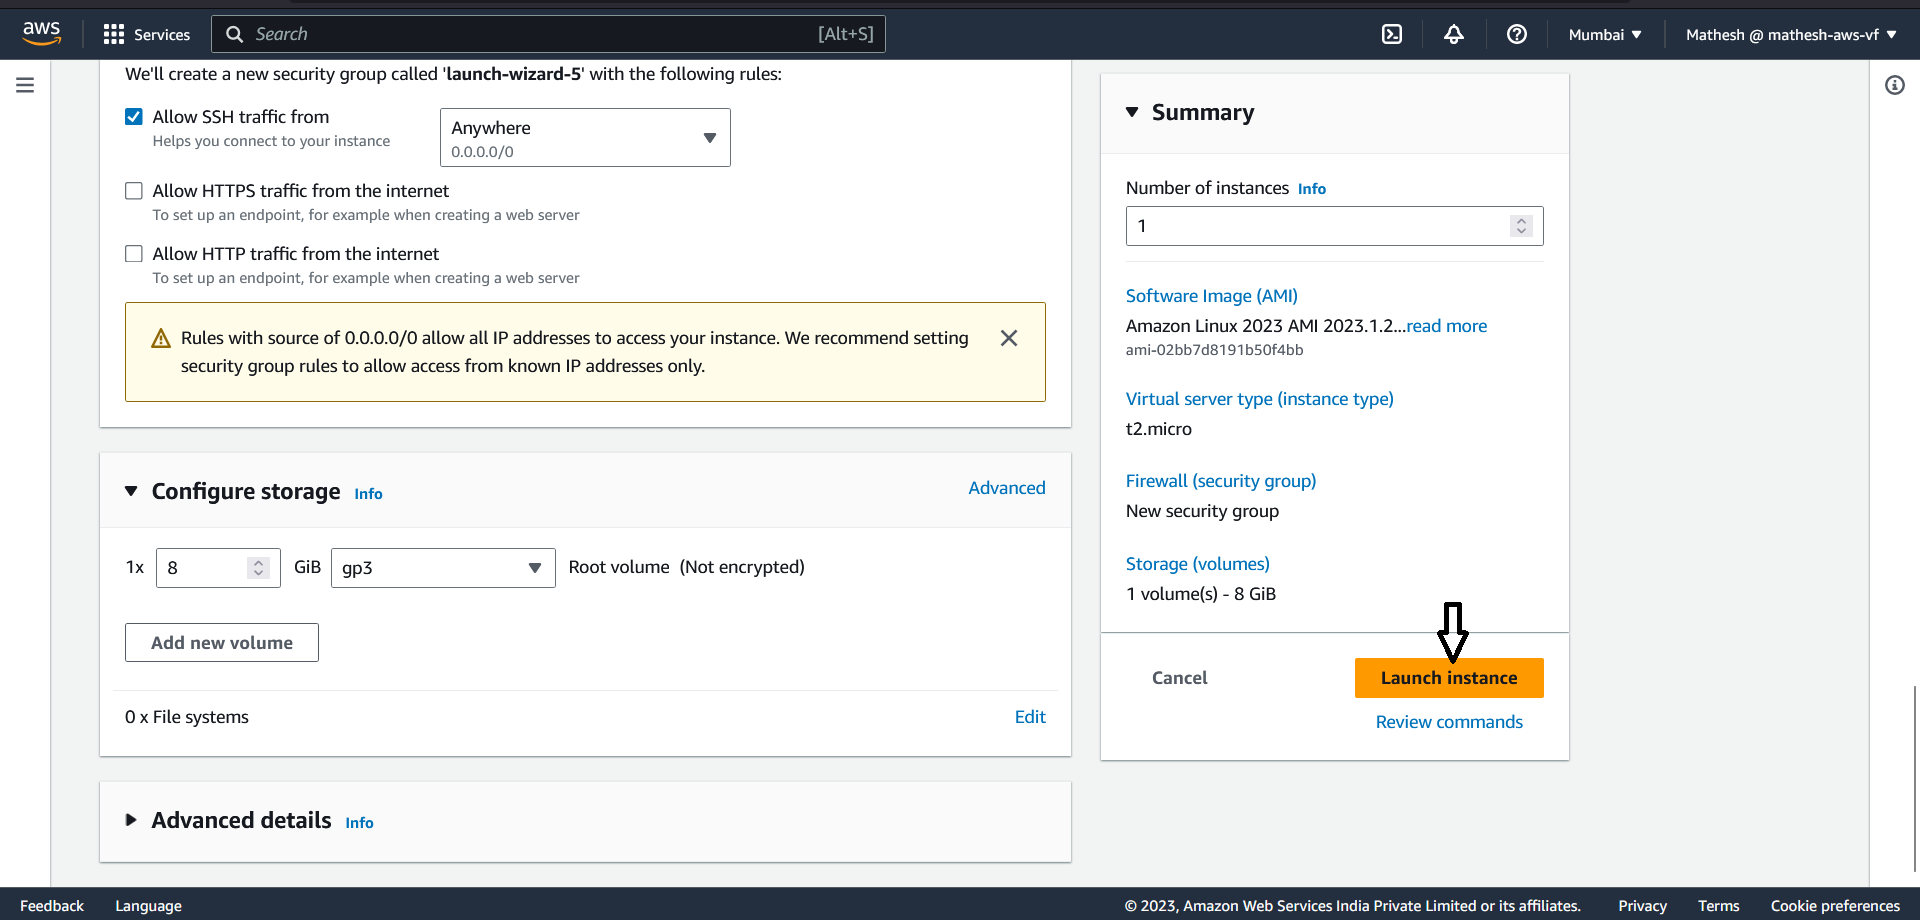
Task: Collapse the Summary panel
Action: (1132, 112)
